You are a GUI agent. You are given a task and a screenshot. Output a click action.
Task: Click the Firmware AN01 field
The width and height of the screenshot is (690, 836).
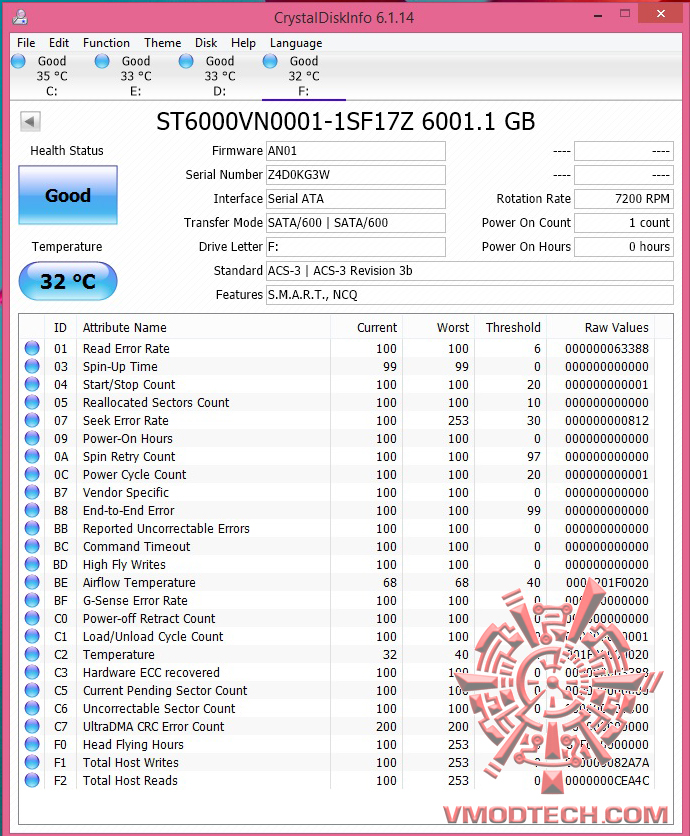tap(356, 151)
